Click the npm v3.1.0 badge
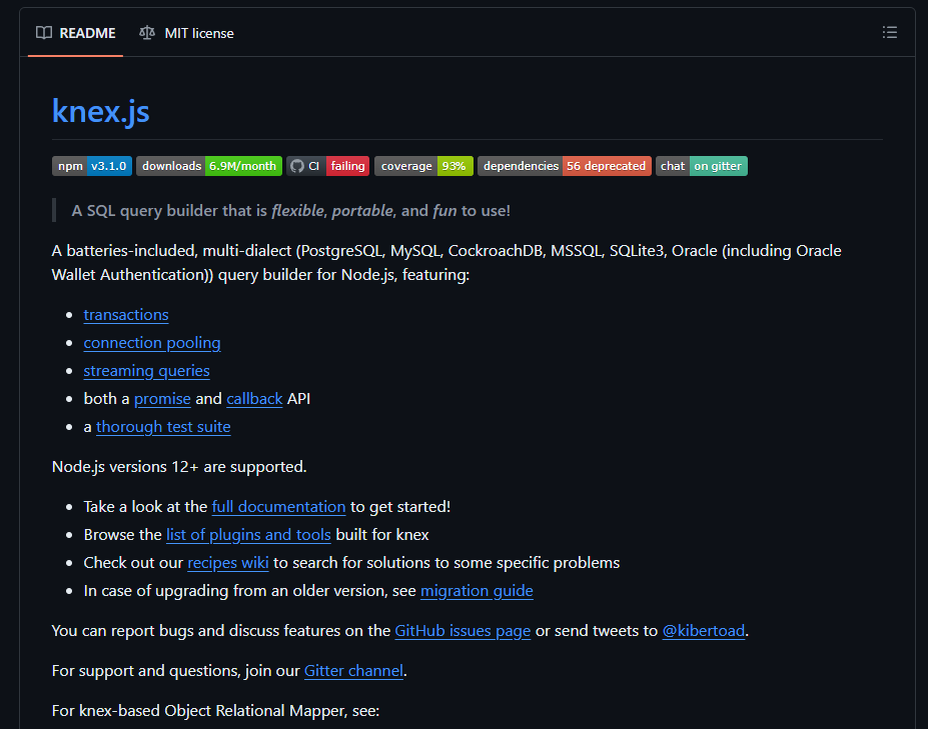The image size is (928, 729). point(92,166)
